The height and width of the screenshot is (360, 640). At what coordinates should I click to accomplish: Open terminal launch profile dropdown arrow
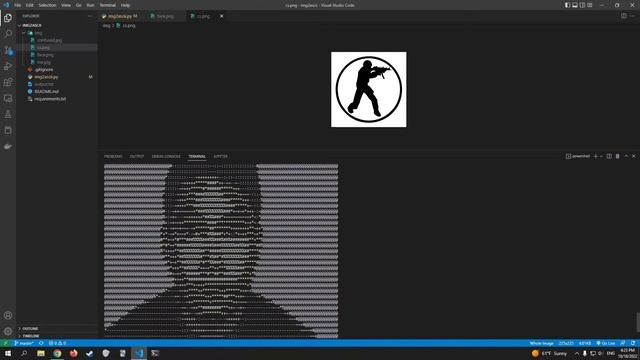pyautogui.click(x=601, y=156)
